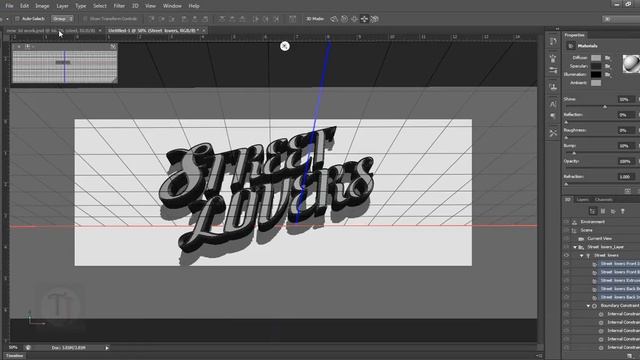Select the Pan 3D object mode icon

point(354,19)
